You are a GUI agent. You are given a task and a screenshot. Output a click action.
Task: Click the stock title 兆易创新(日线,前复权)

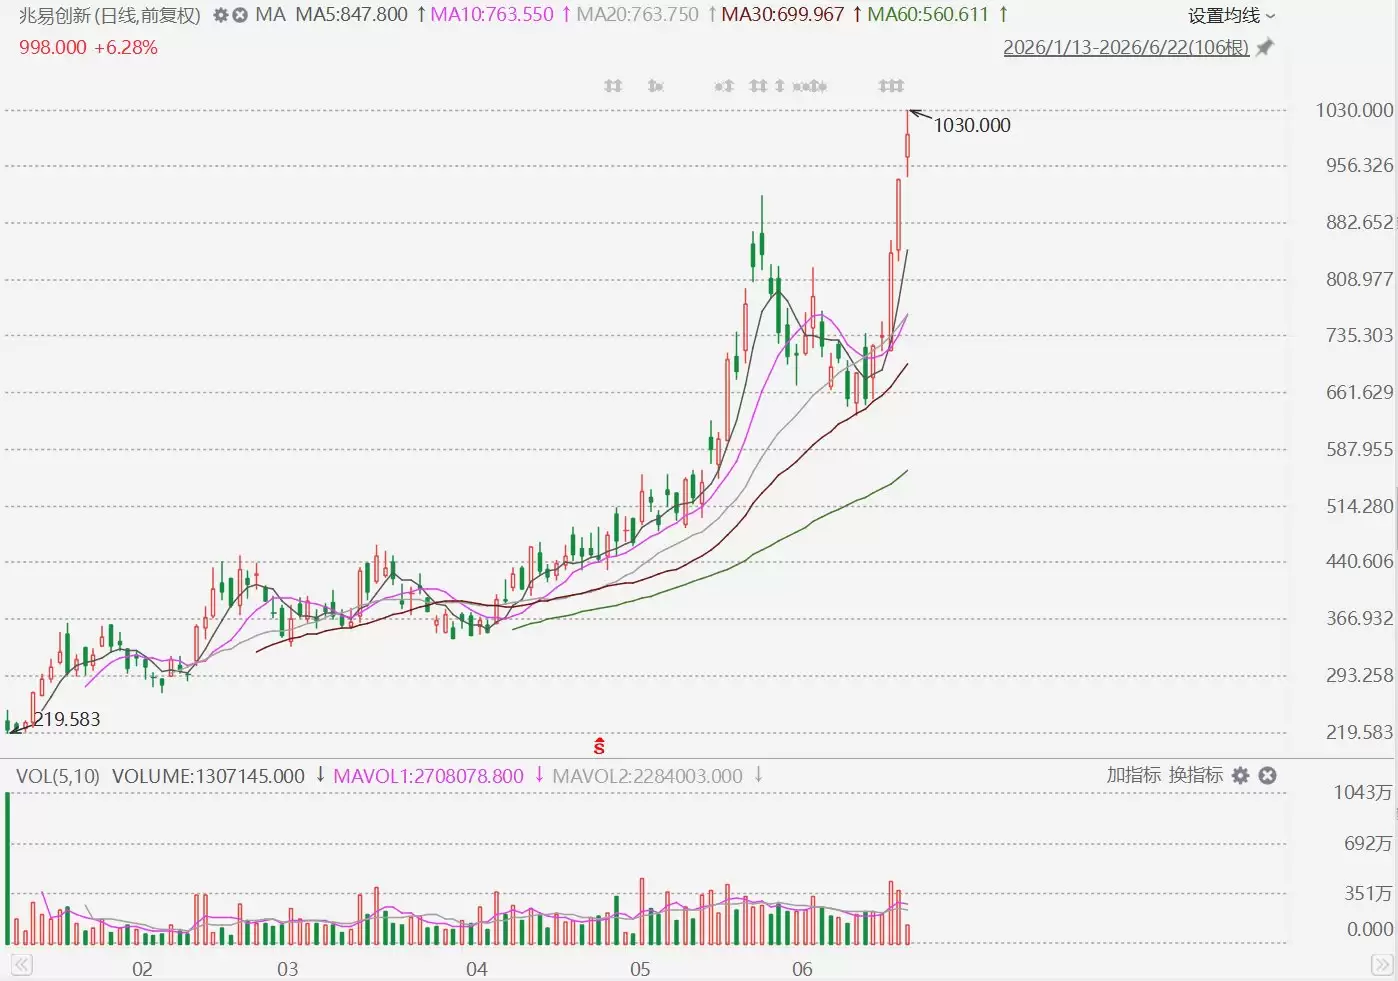pyautogui.click(x=110, y=16)
